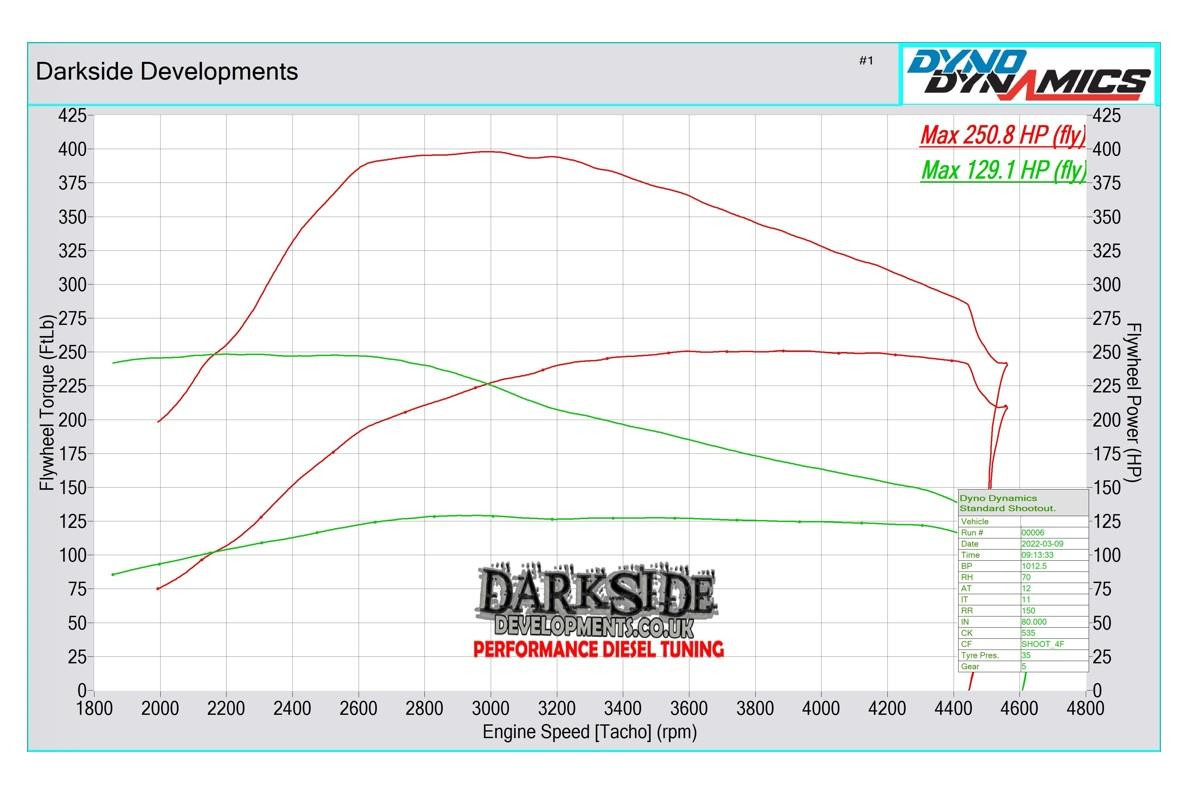Click the 3000 rpm axis label
The image size is (1200, 812).
click(490, 708)
